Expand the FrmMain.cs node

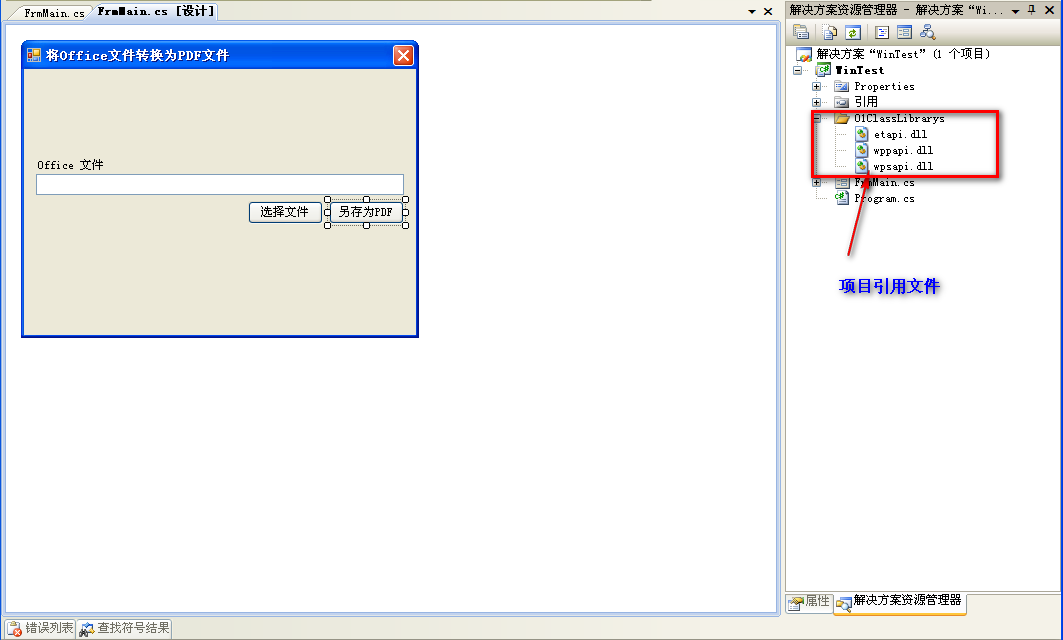coord(816,182)
